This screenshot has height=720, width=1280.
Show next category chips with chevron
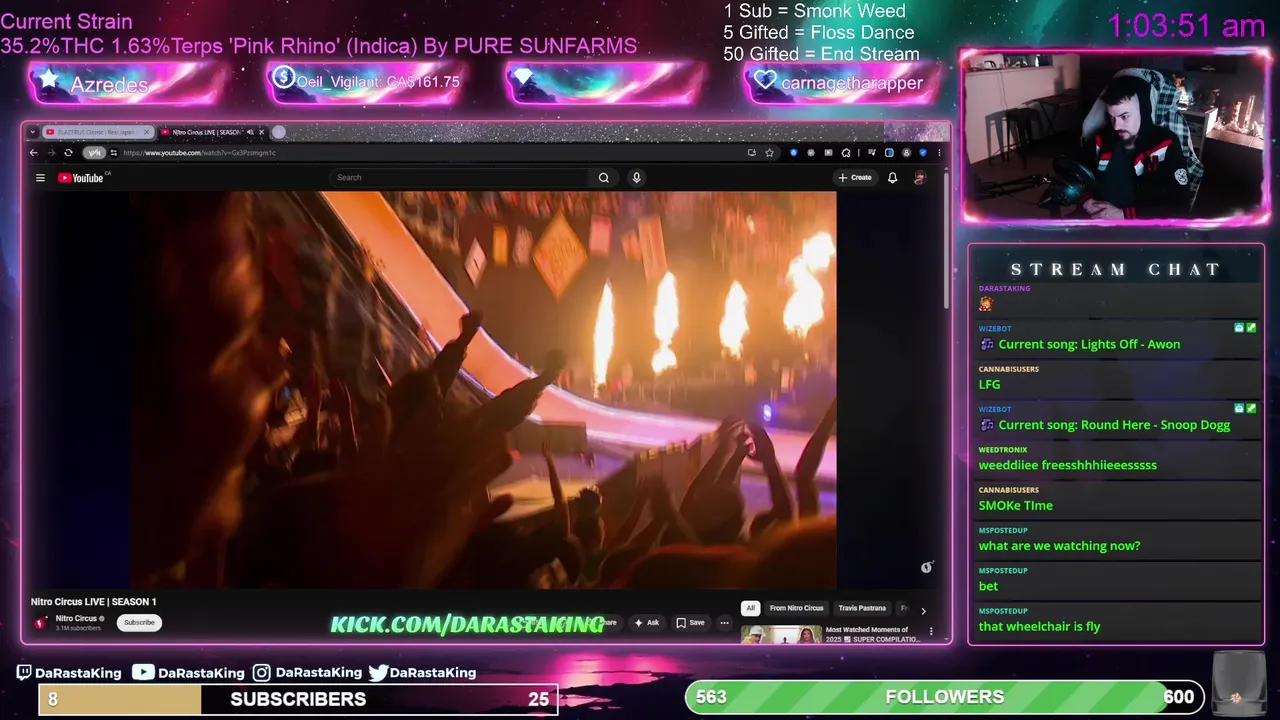[923, 609]
